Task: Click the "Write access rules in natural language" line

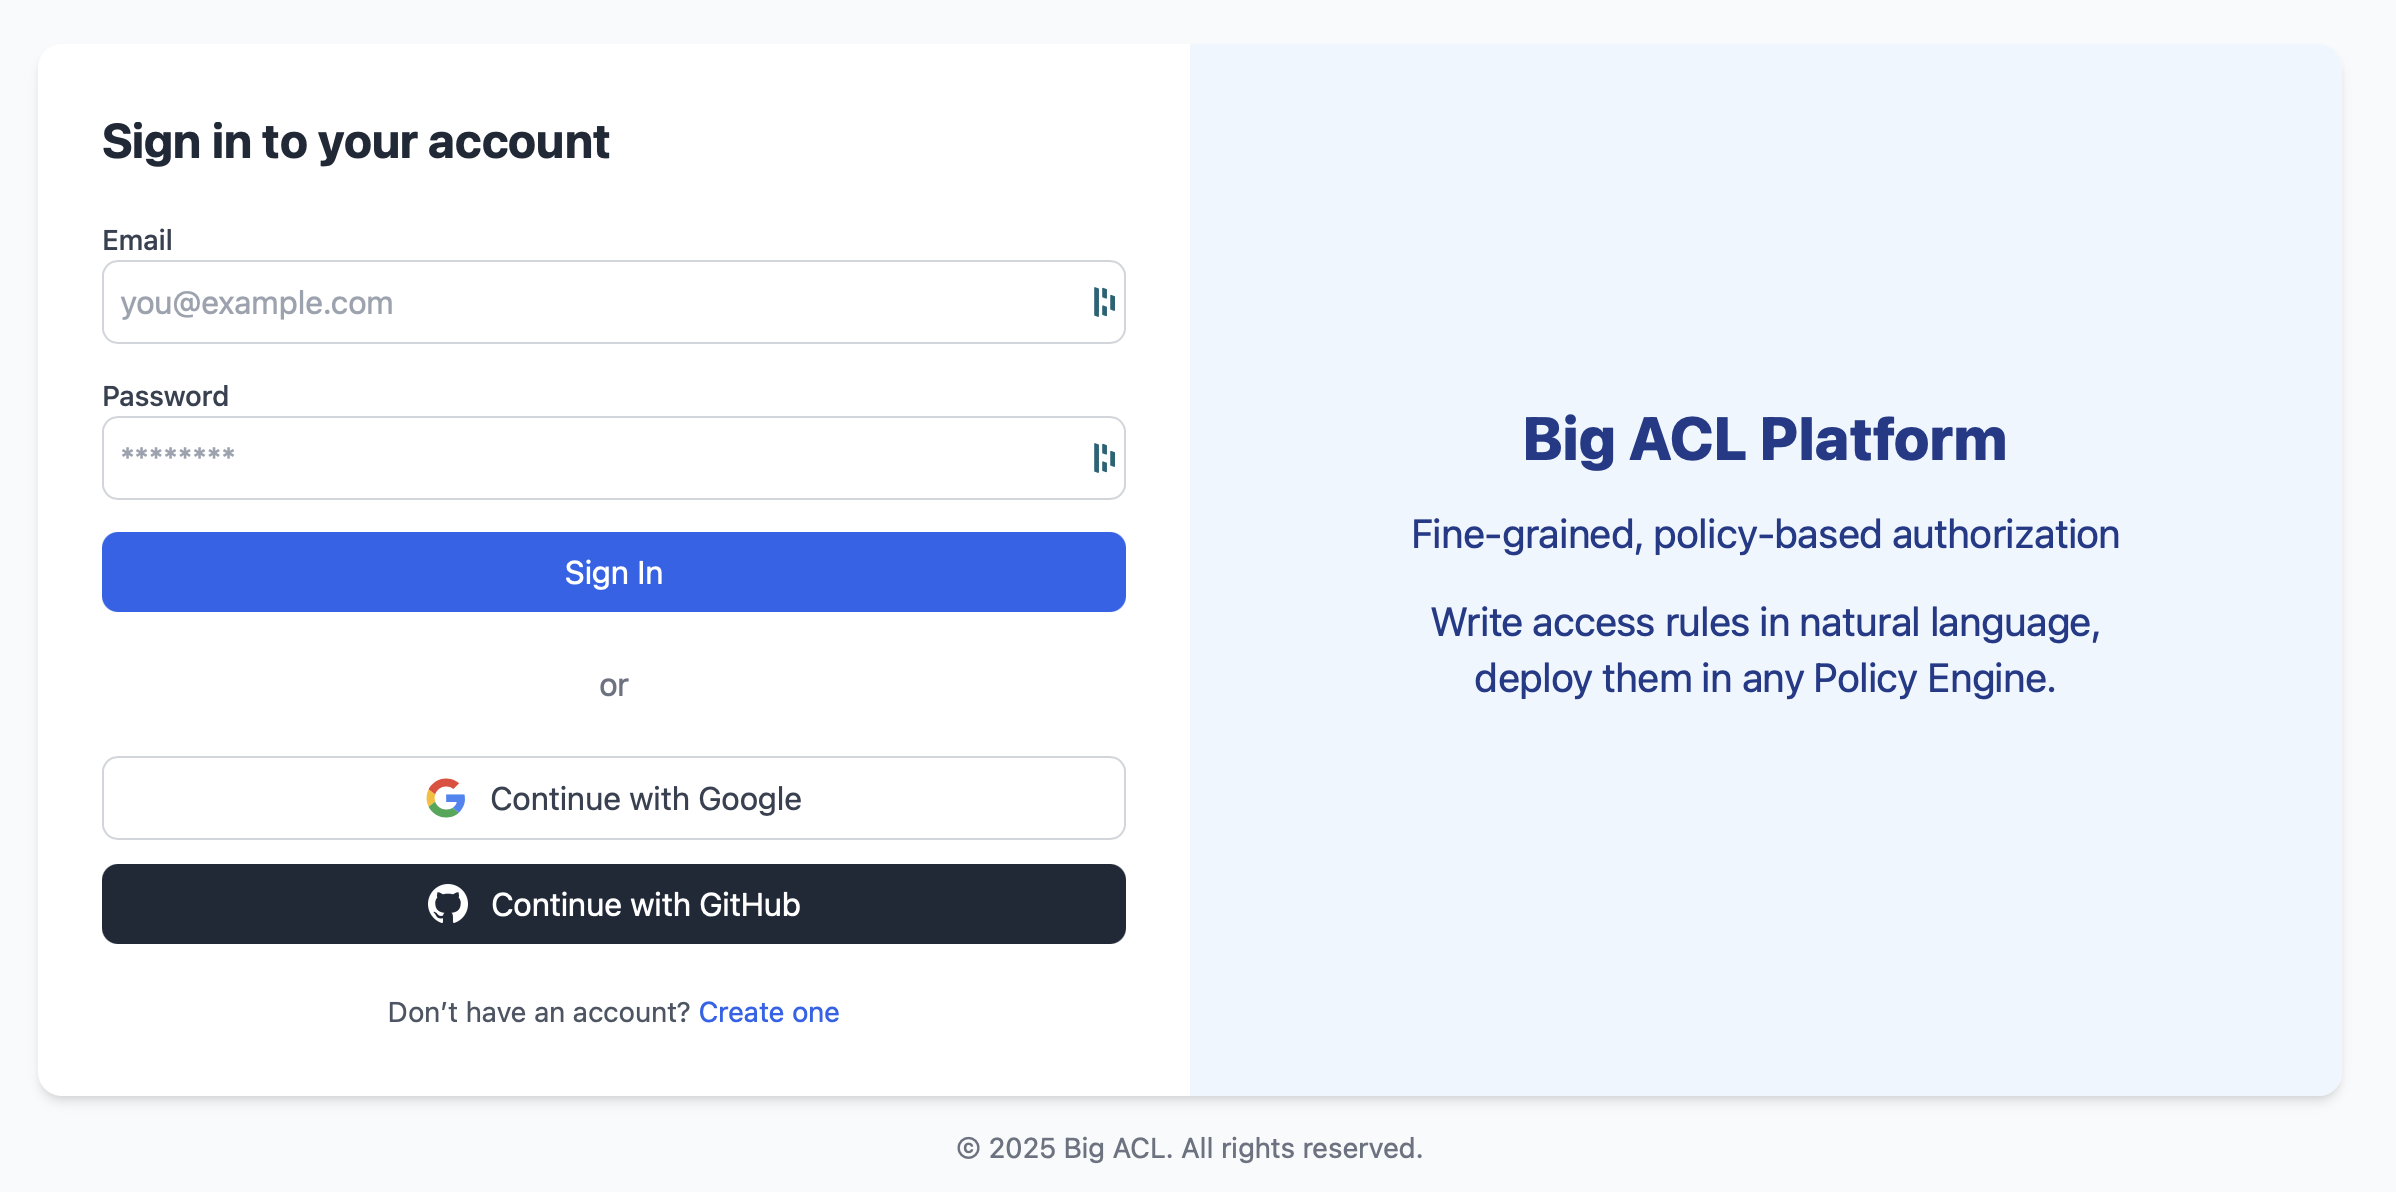Action: 1764,622
